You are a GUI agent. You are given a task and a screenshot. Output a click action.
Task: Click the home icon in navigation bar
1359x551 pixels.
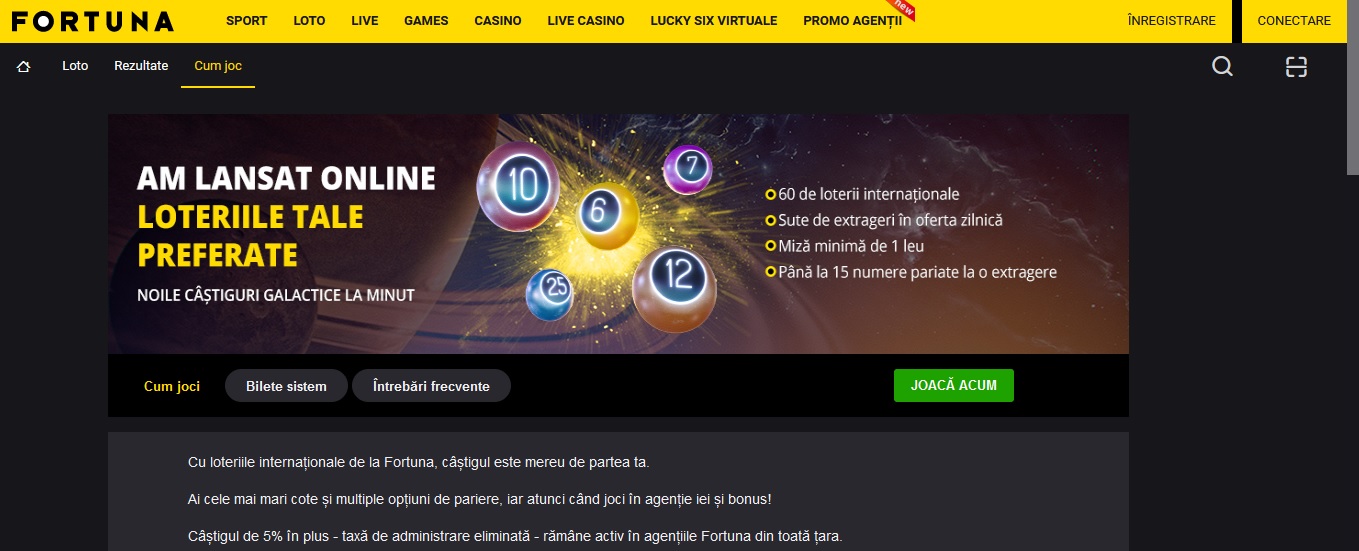(x=24, y=67)
